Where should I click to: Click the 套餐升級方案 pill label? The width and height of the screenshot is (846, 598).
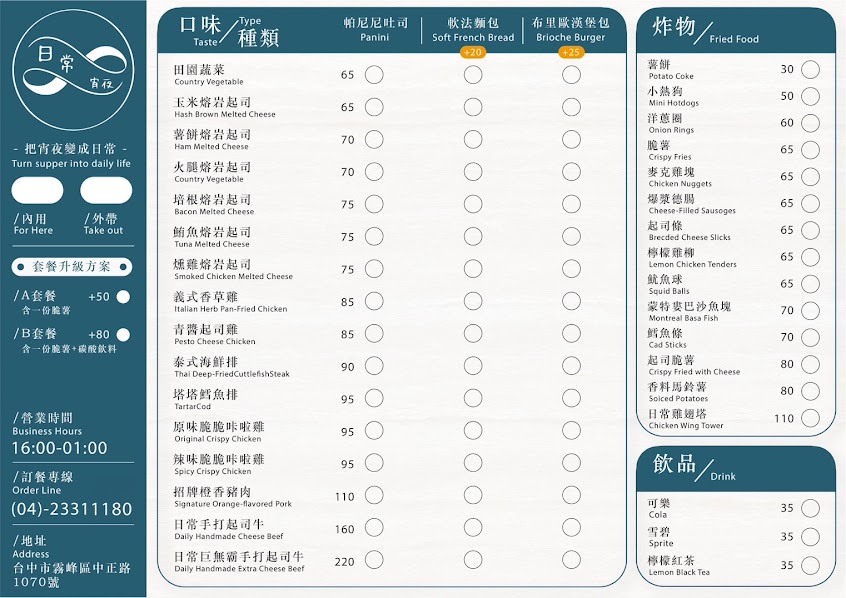pos(72,267)
